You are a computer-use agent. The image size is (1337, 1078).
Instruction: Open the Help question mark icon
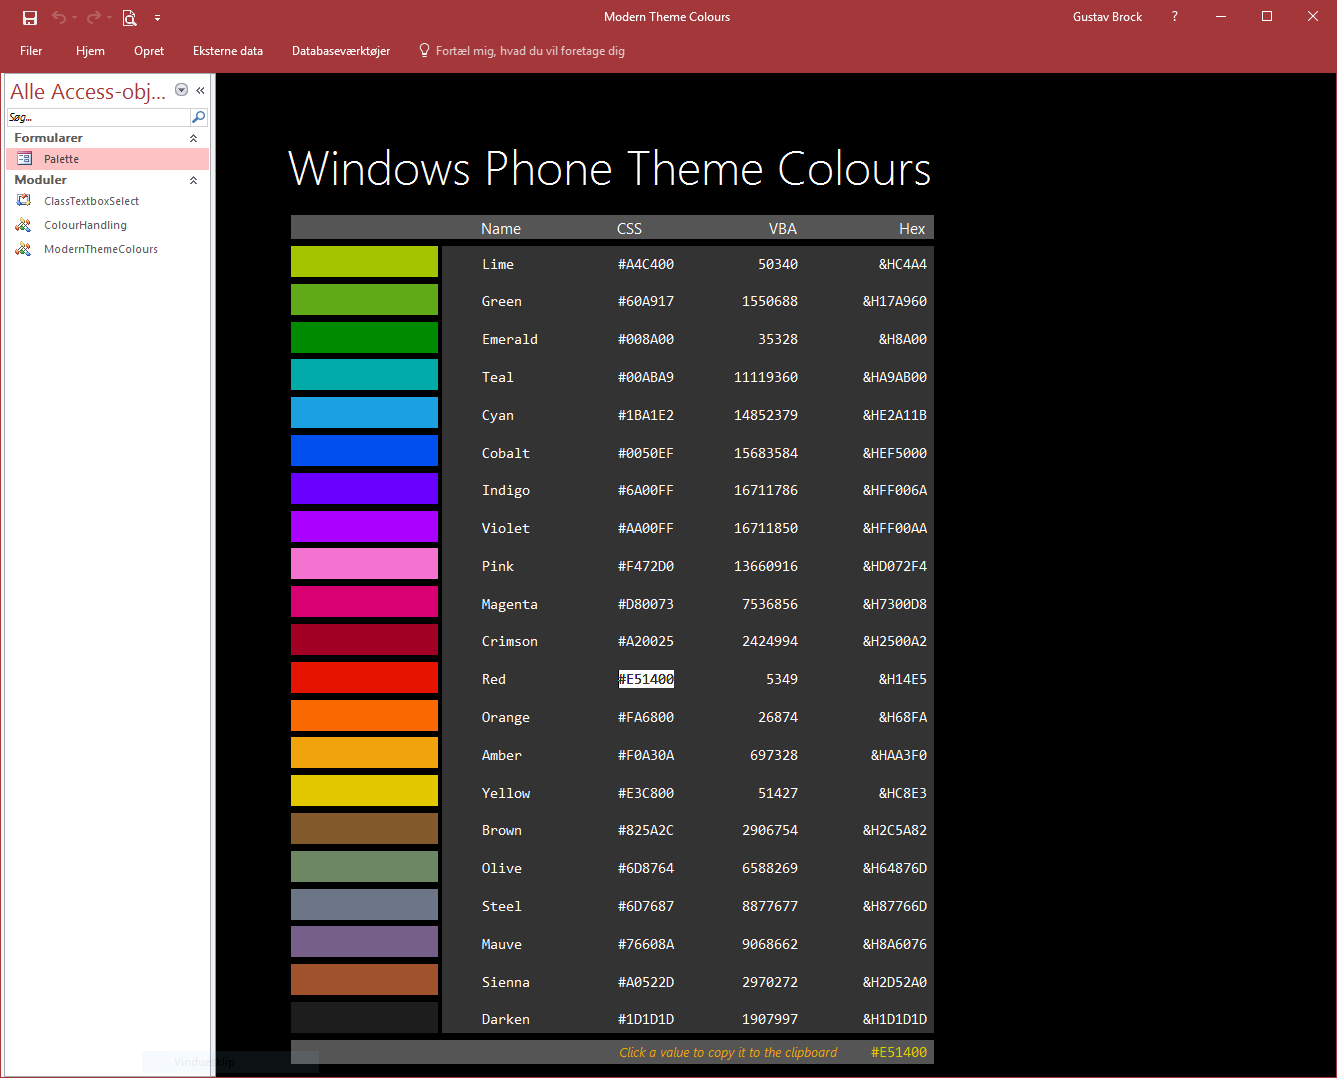tap(1174, 17)
